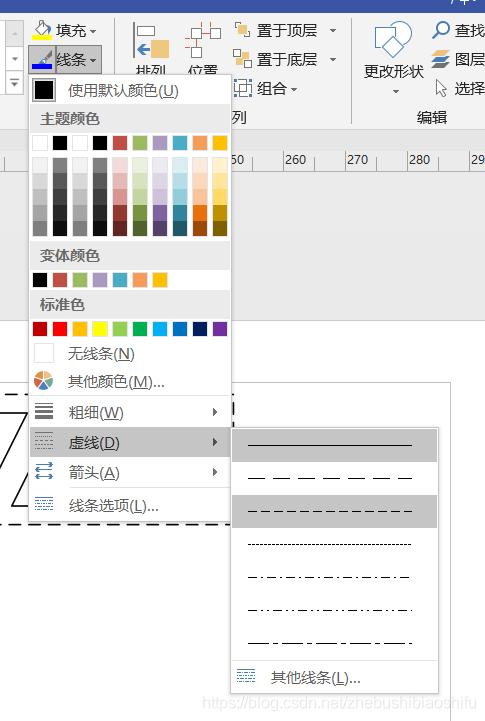Pick the light green standard color
485x721 pixels.
(120, 329)
